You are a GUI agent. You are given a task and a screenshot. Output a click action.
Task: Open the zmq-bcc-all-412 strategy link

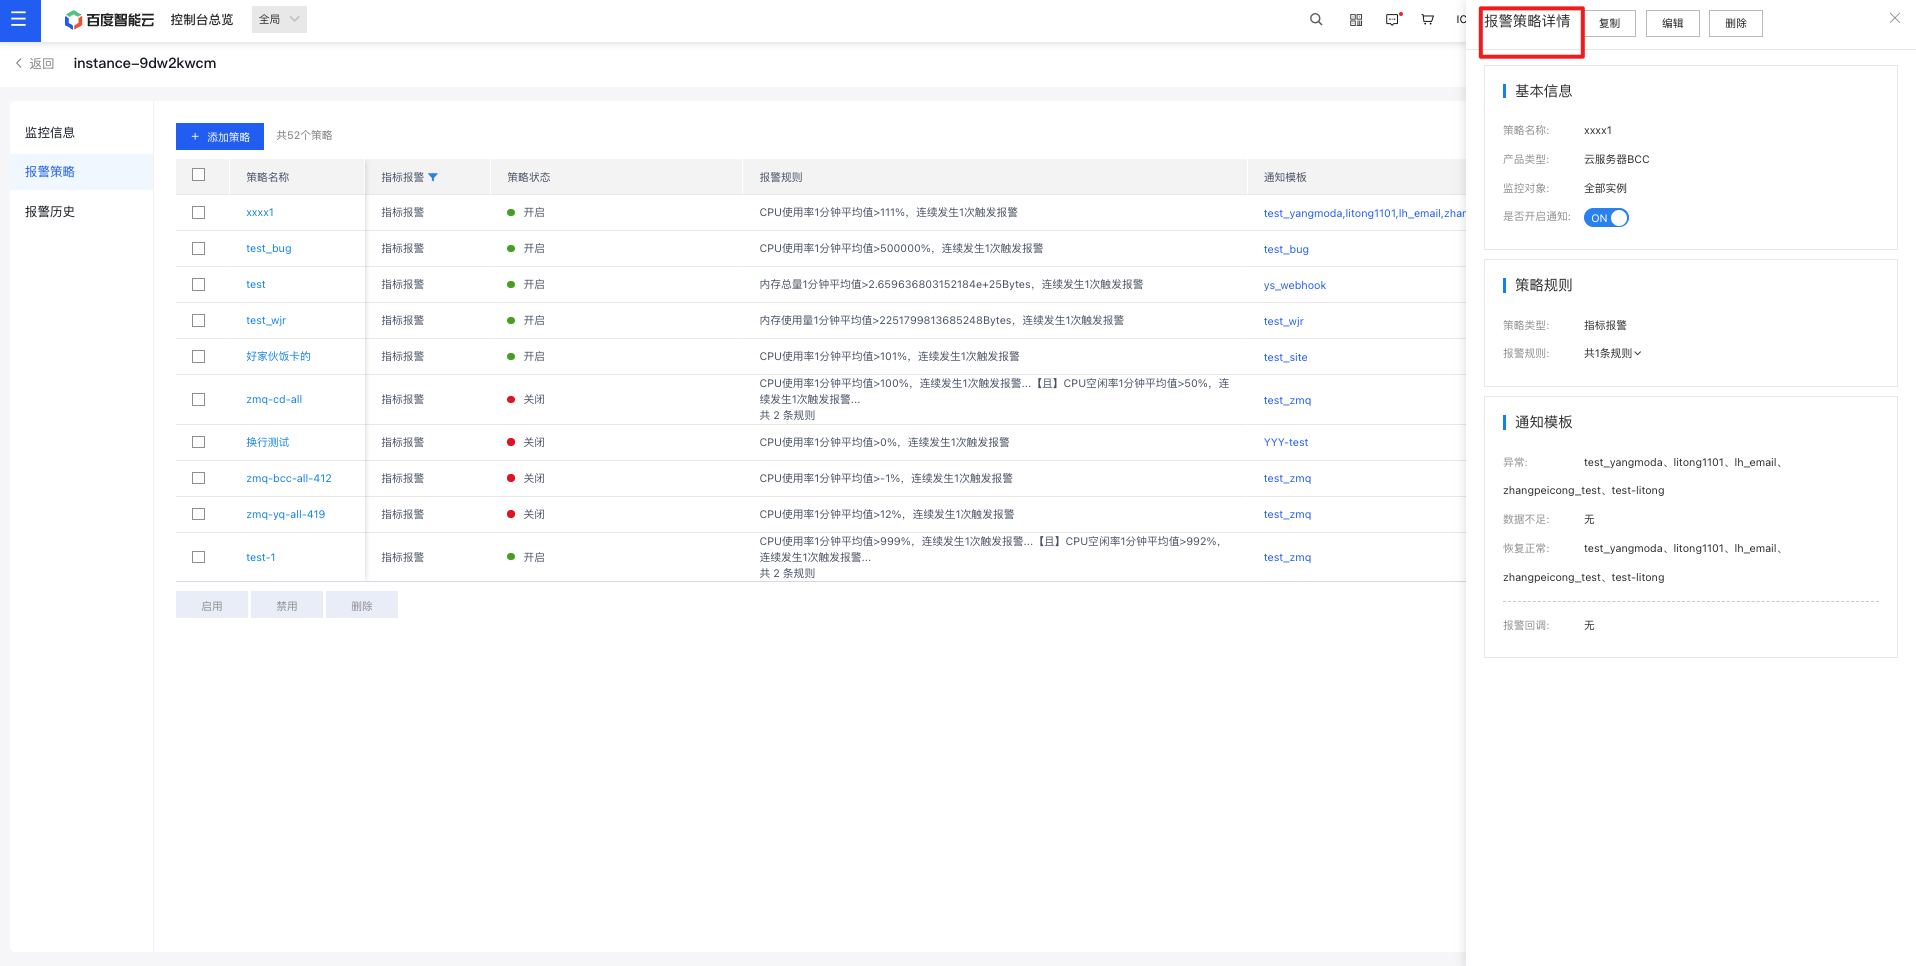289,478
